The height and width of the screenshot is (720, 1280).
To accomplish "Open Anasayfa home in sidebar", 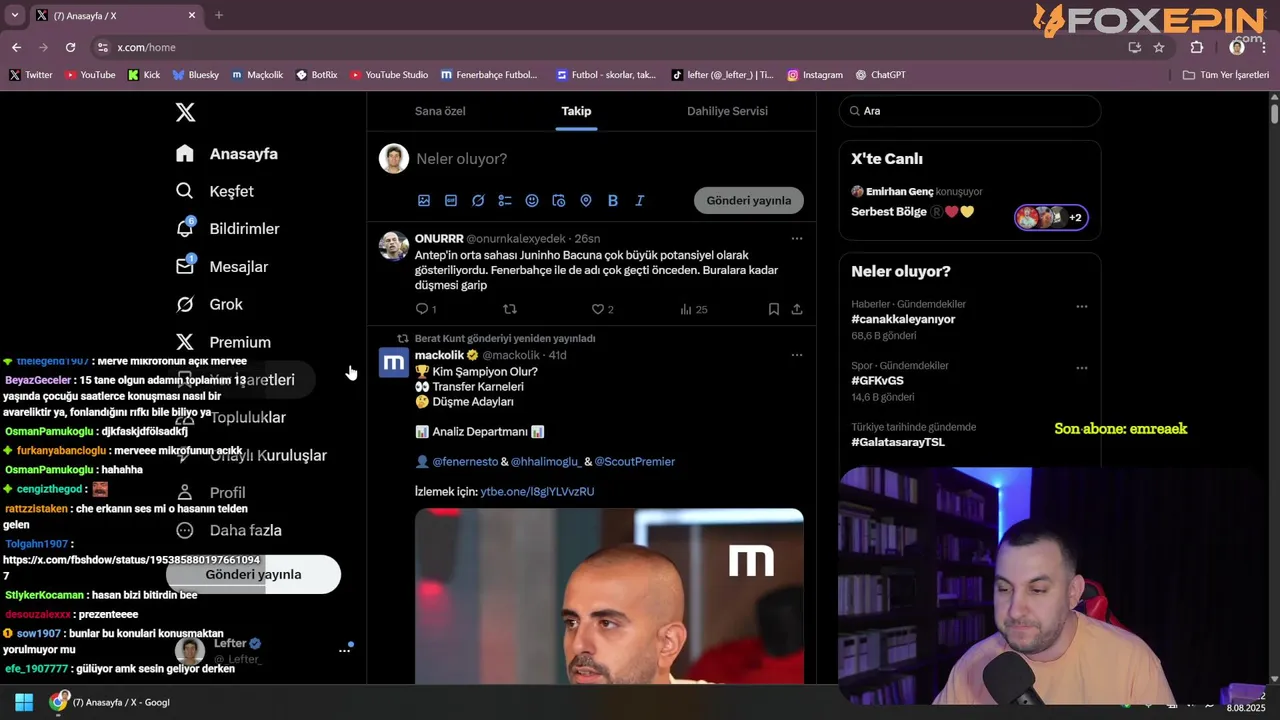I will click(227, 154).
